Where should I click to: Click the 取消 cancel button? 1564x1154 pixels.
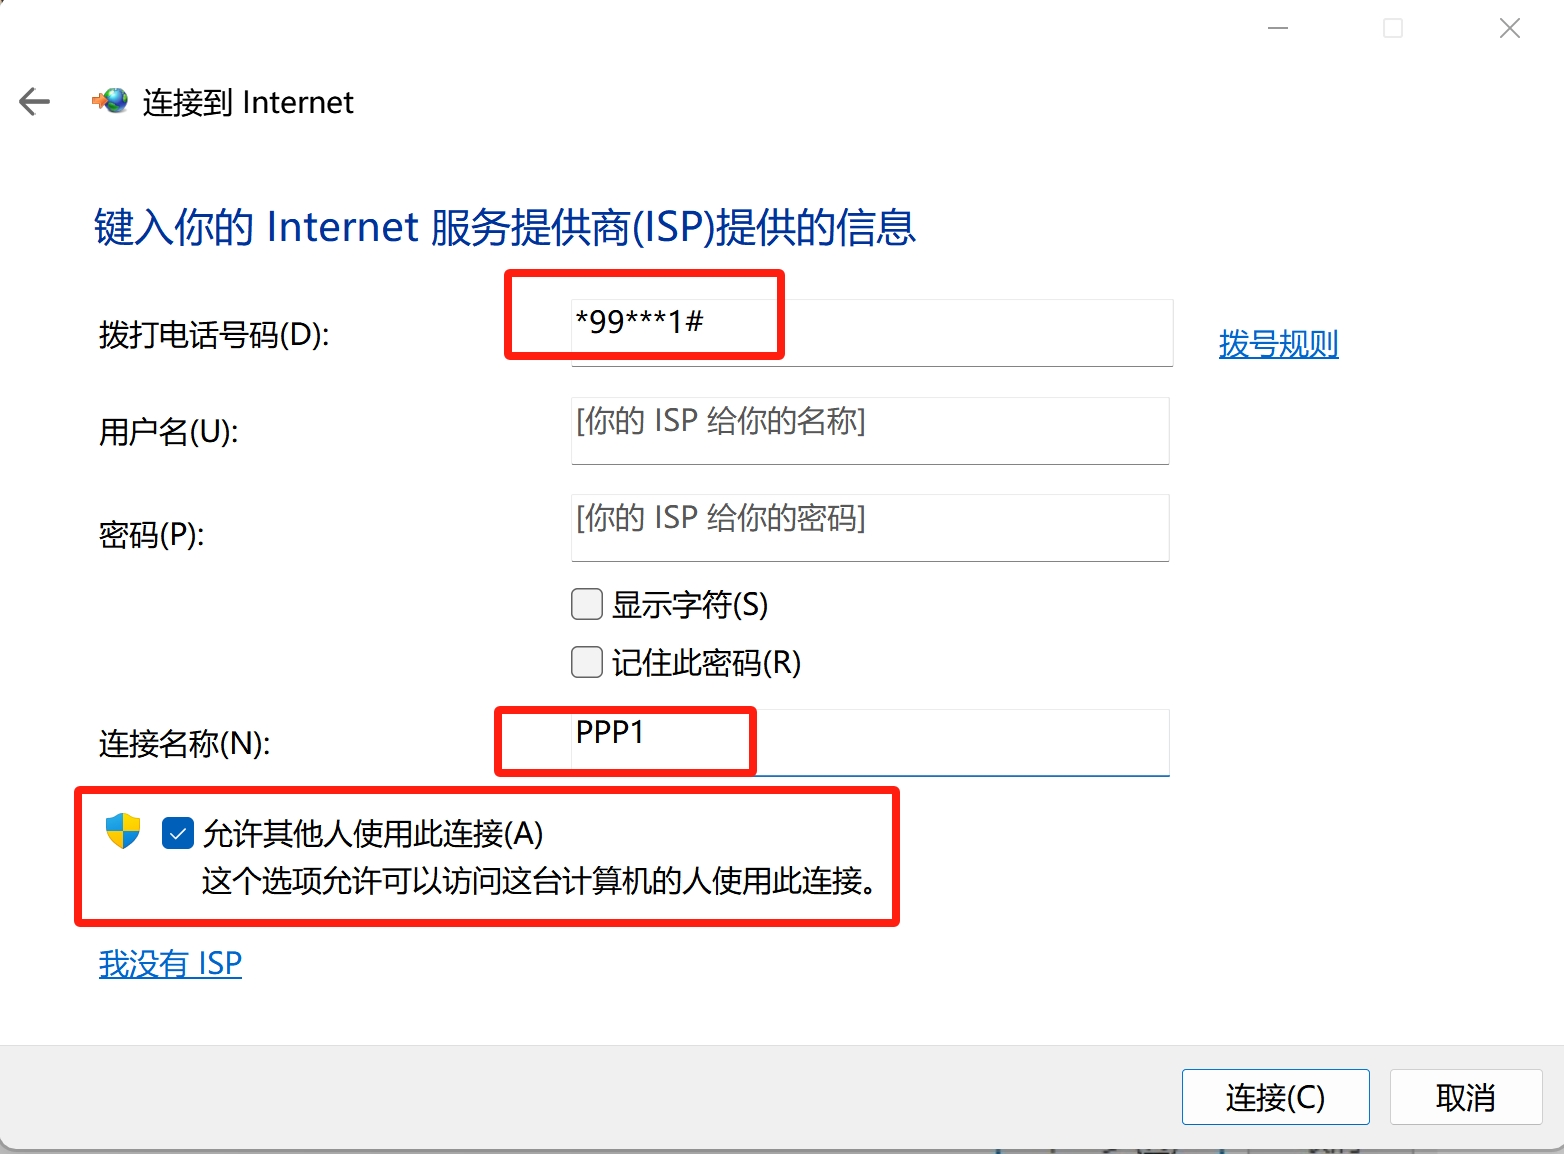click(x=1465, y=1097)
